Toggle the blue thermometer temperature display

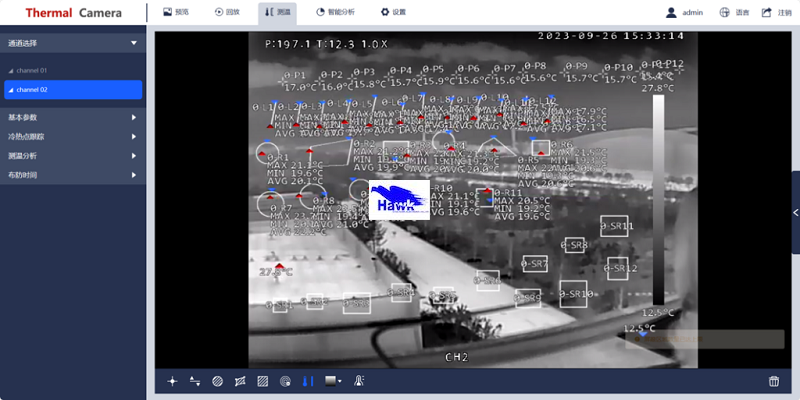click(308, 381)
